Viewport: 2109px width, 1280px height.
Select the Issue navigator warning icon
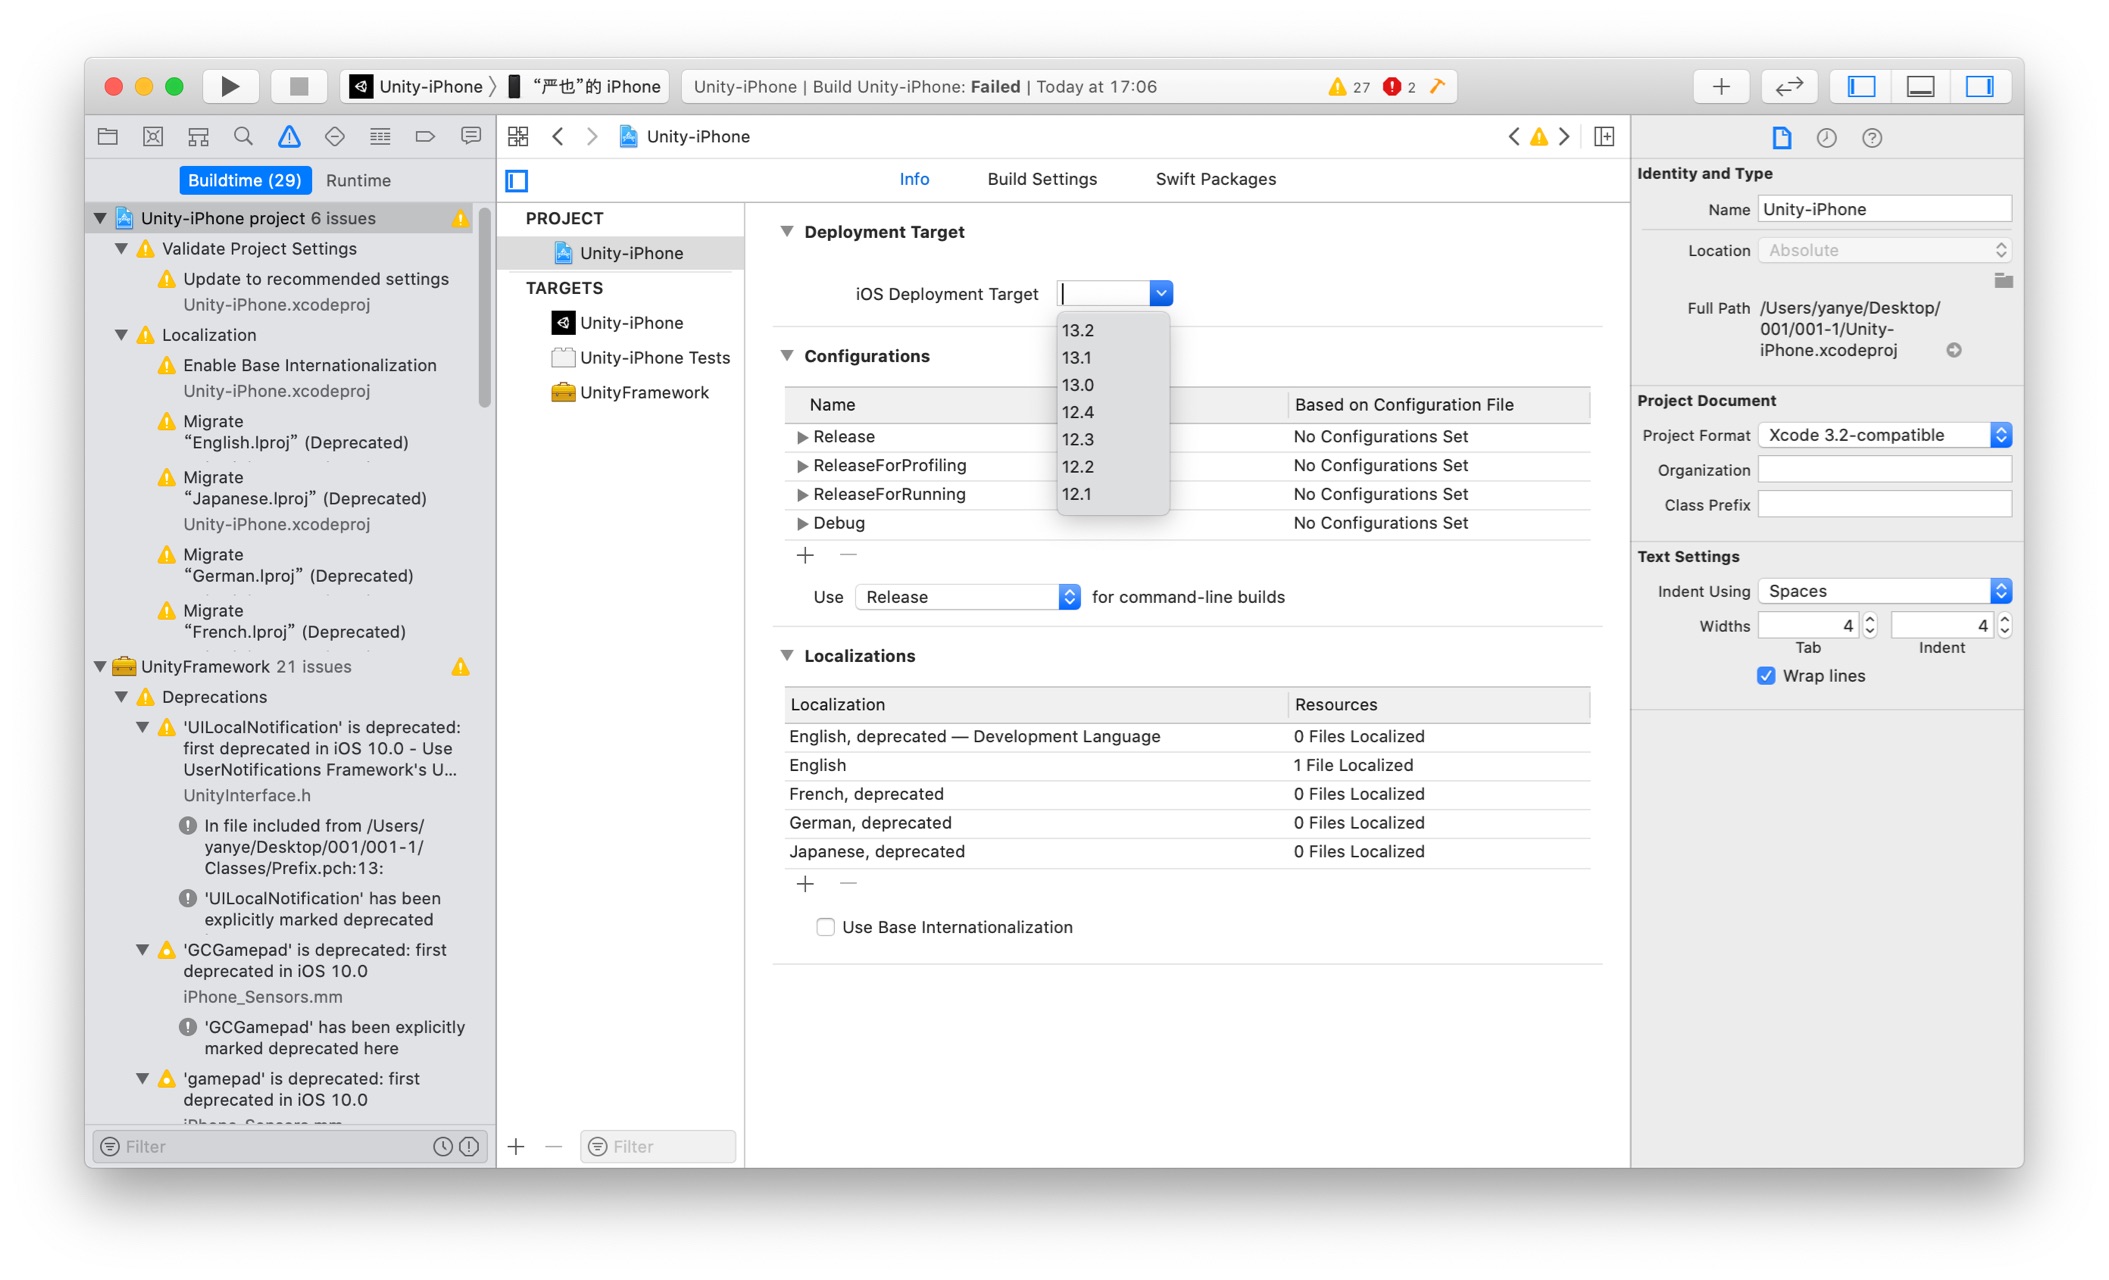click(x=289, y=137)
